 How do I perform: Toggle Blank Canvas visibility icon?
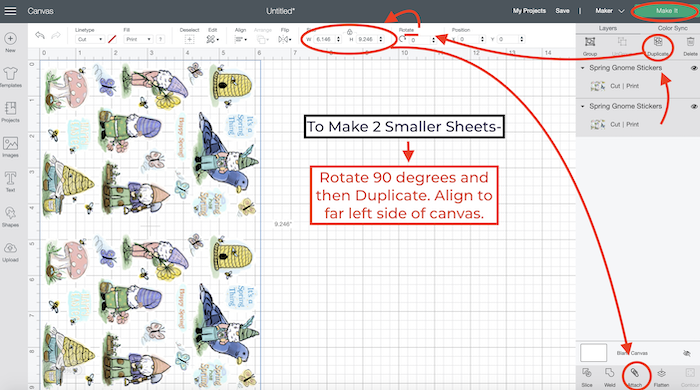point(687,353)
